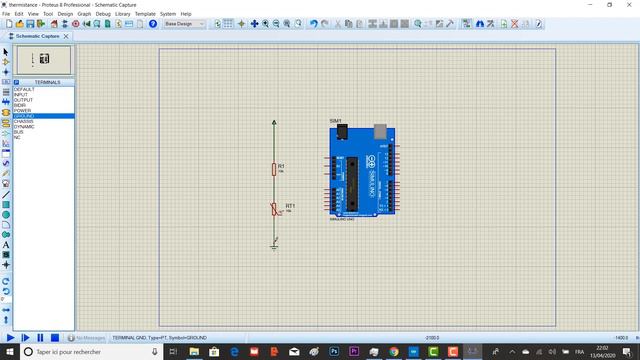The height and width of the screenshot is (360, 640).
Task: Open File Explorer from the taskbar
Action: [194, 351]
